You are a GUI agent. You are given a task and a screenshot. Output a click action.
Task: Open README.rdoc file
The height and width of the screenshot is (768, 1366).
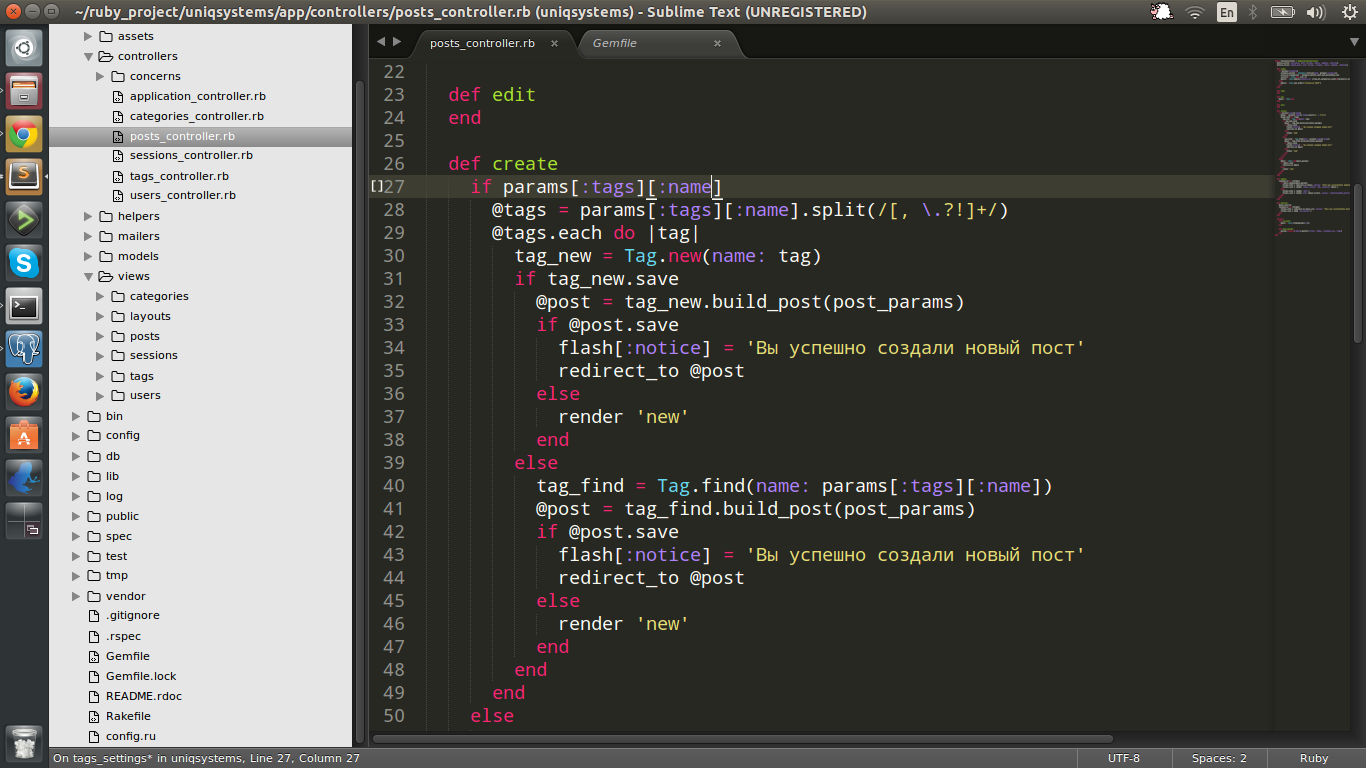pyautogui.click(x=144, y=696)
